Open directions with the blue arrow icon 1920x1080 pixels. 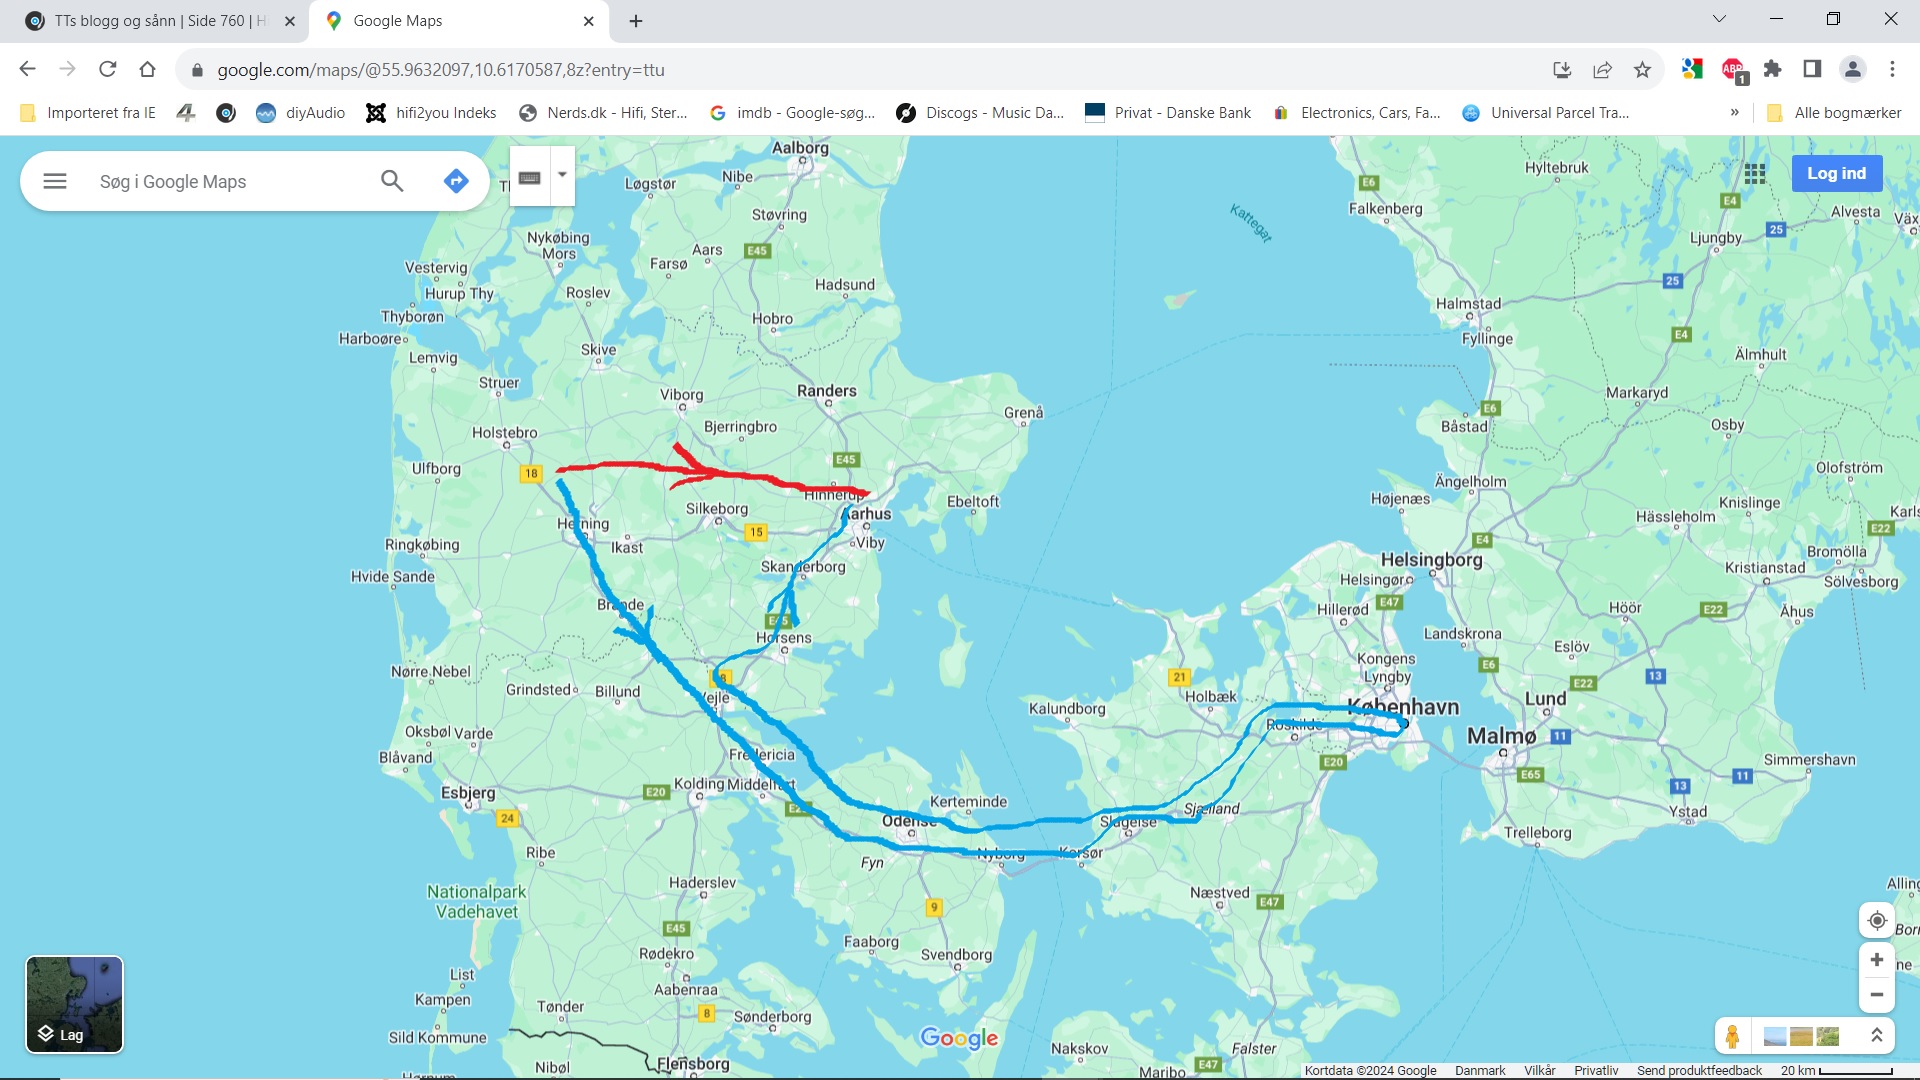[x=456, y=181]
